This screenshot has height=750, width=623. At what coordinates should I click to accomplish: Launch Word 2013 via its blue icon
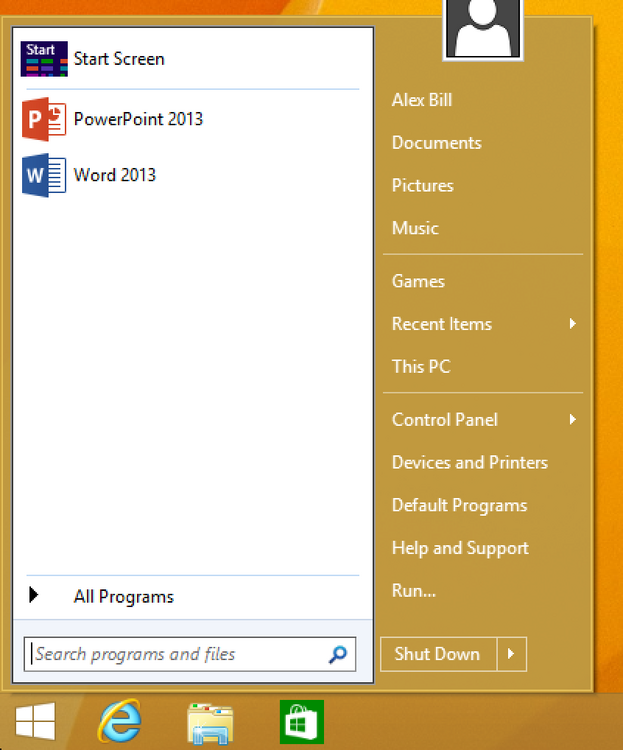coord(44,175)
